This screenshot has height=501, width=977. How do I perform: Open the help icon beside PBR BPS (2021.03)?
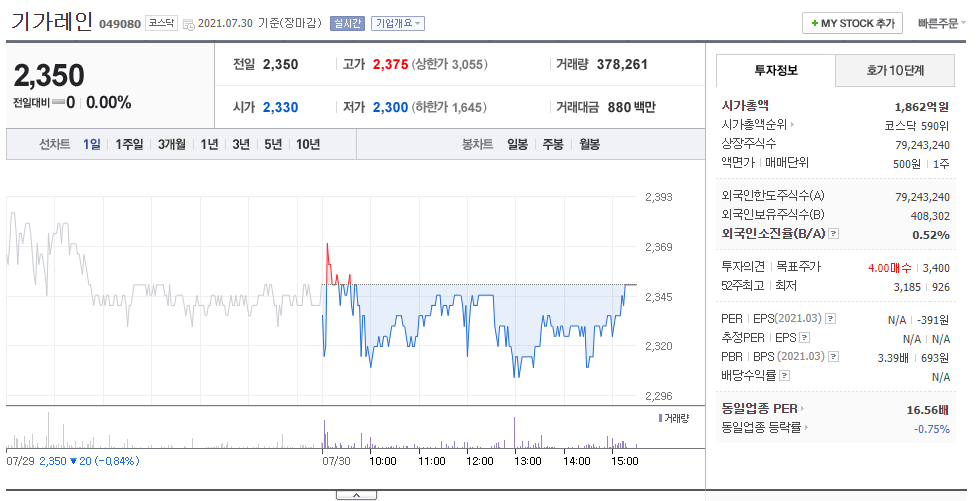pos(834,356)
